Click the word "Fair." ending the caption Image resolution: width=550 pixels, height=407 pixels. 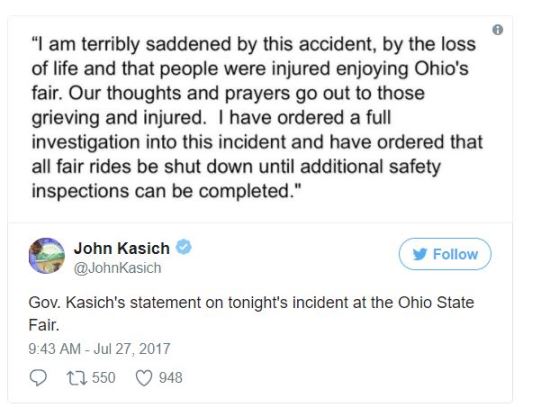point(44,325)
